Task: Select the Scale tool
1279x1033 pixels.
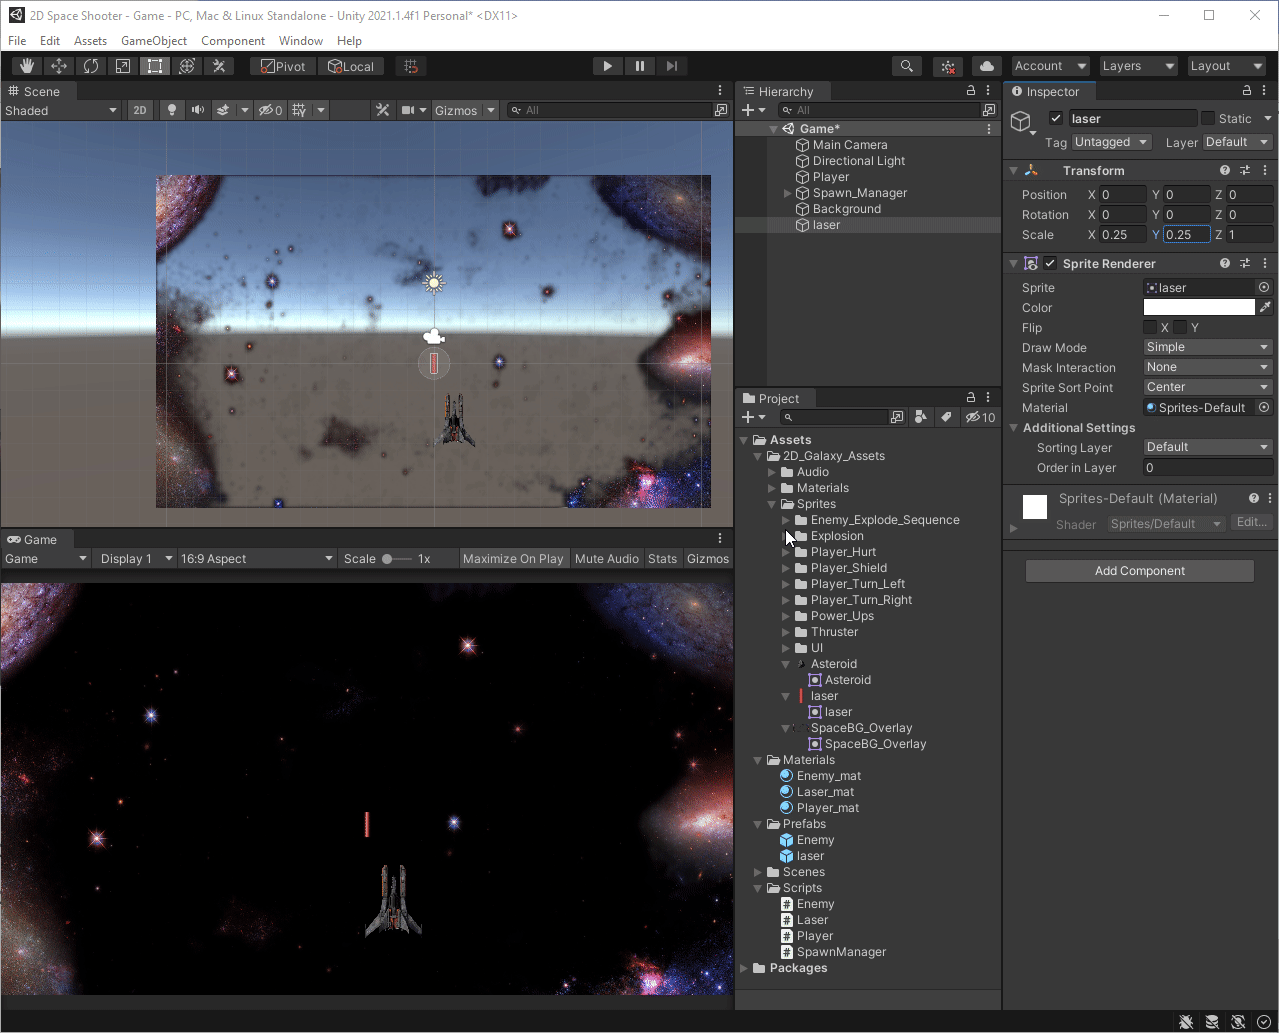Action: (123, 66)
